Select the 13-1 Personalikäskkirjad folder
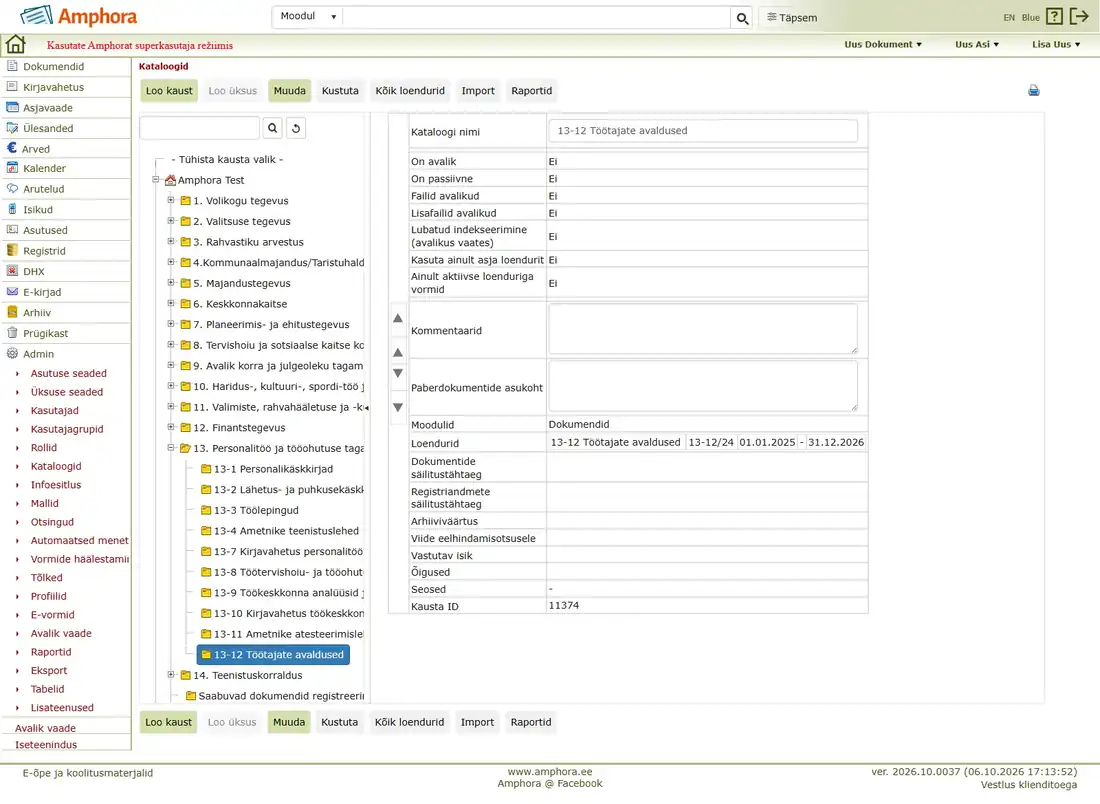This screenshot has width=1100, height=804. pyautogui.click(x=273, y=469)
